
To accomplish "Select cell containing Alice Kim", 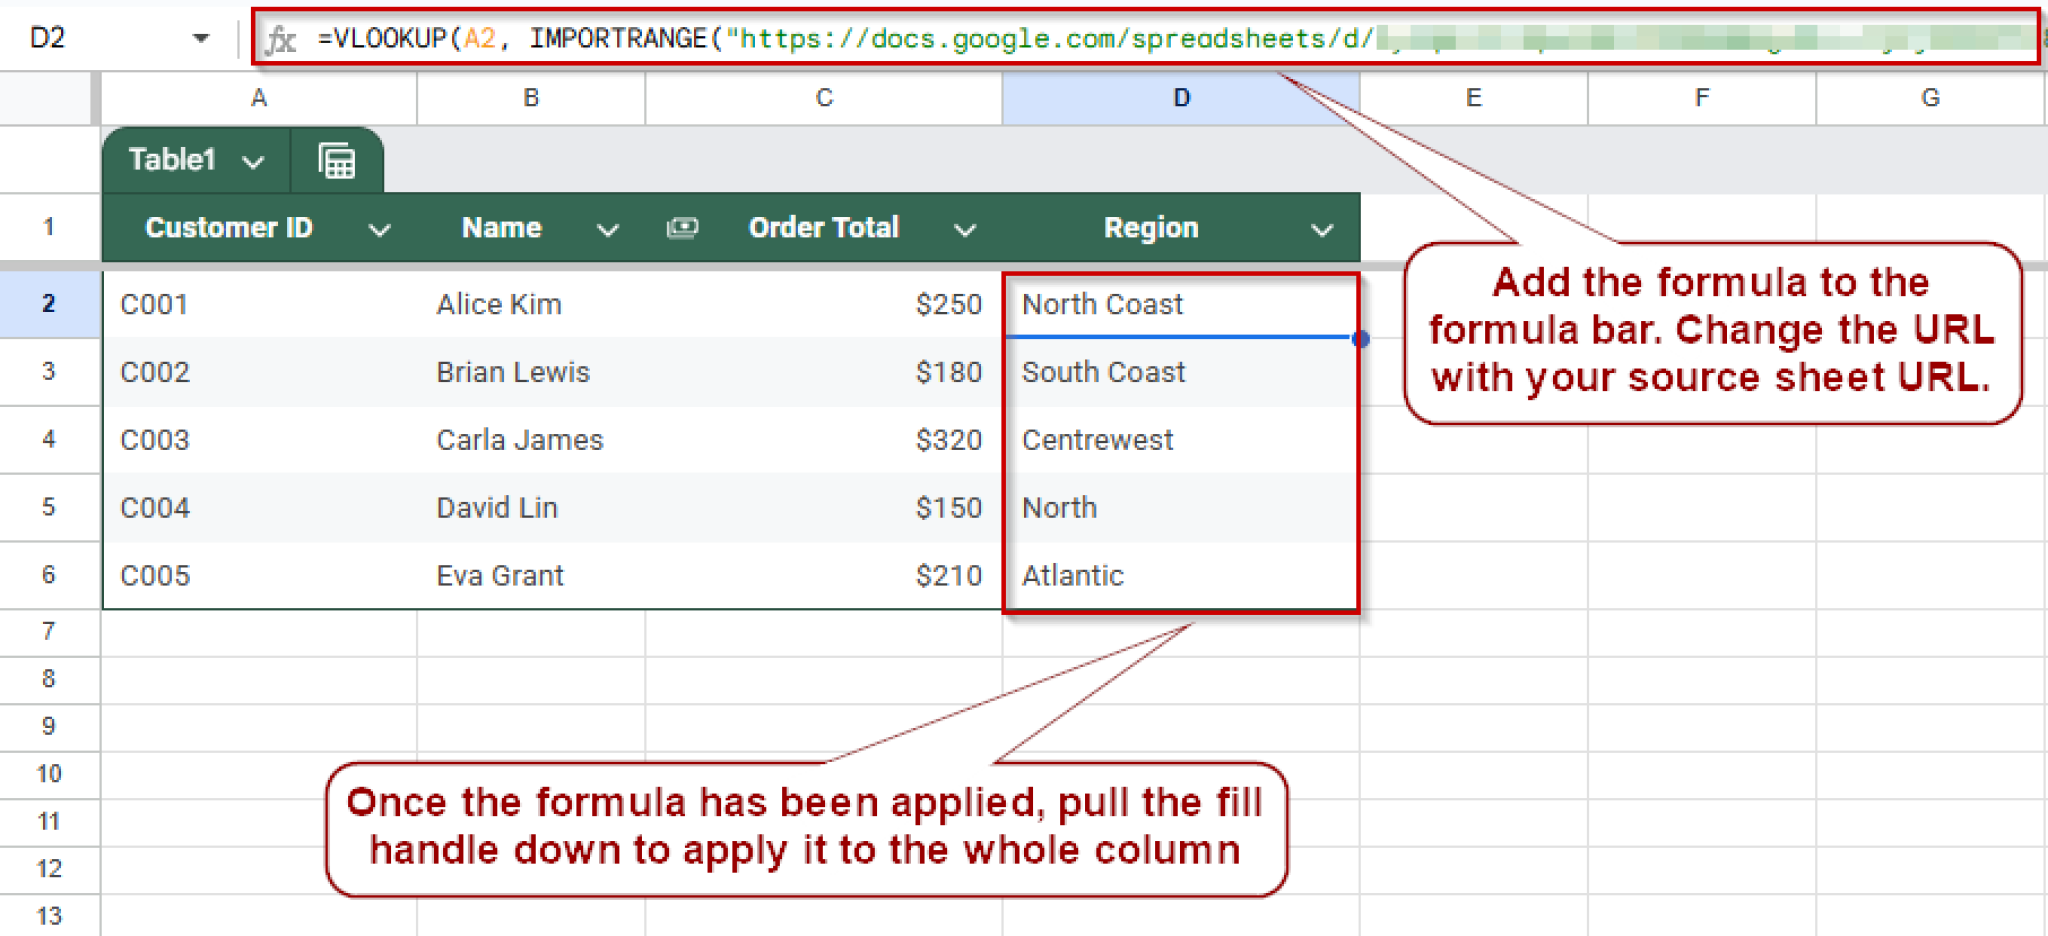I will point(498,304).
